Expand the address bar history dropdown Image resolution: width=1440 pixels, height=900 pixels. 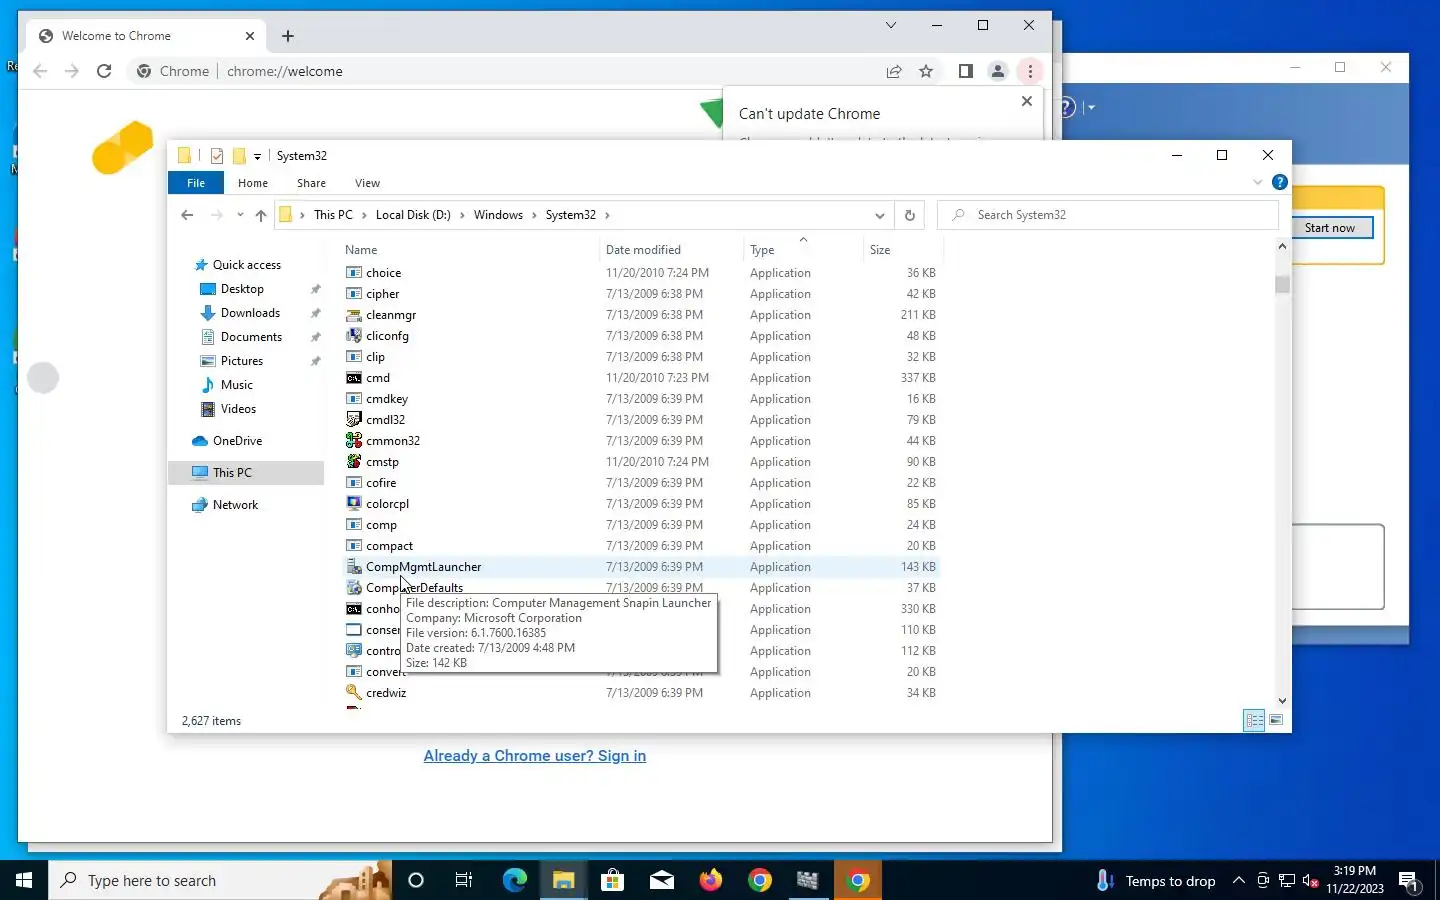pos(879,215)
